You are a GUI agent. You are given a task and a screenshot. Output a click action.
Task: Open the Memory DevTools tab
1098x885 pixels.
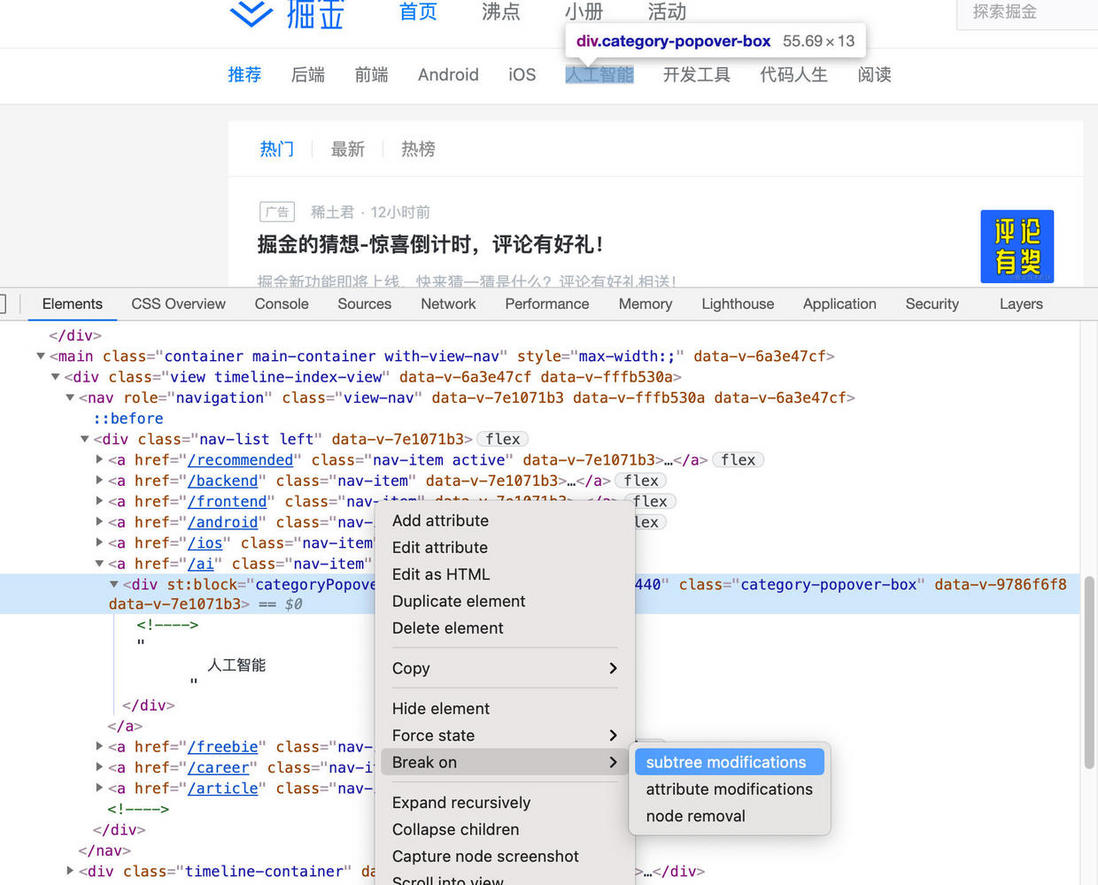coord(645,304)
